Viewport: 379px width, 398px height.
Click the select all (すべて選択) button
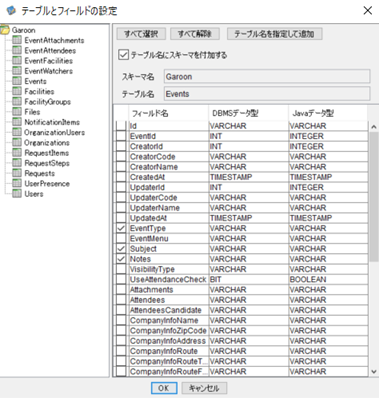coord(141,34)
